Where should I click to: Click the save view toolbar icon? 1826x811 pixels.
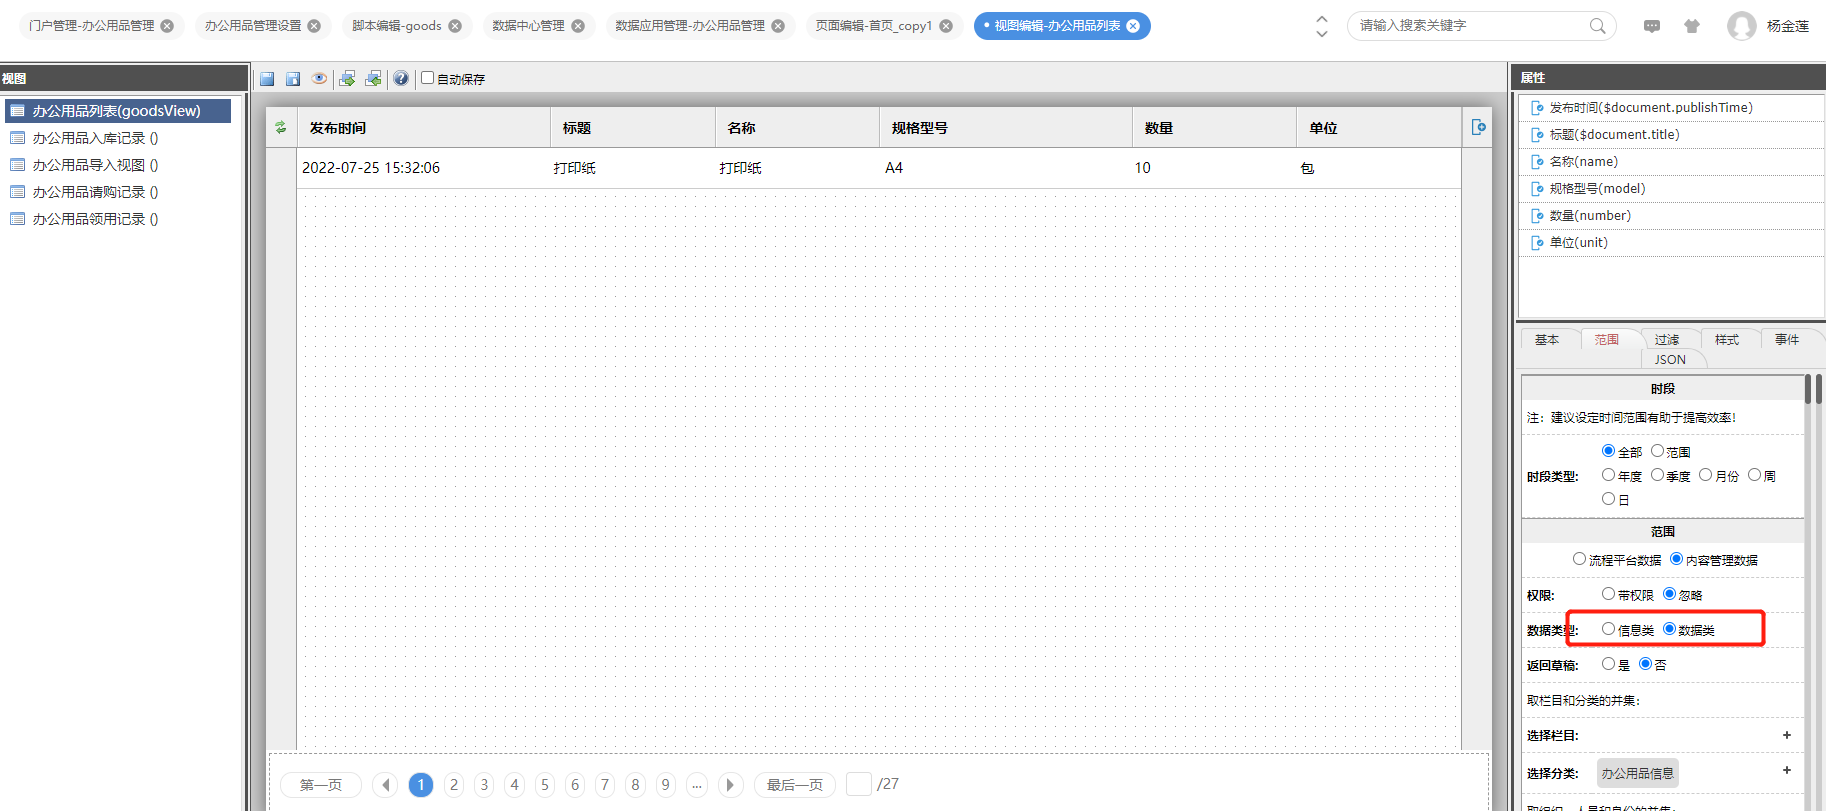tap(267, 79)
